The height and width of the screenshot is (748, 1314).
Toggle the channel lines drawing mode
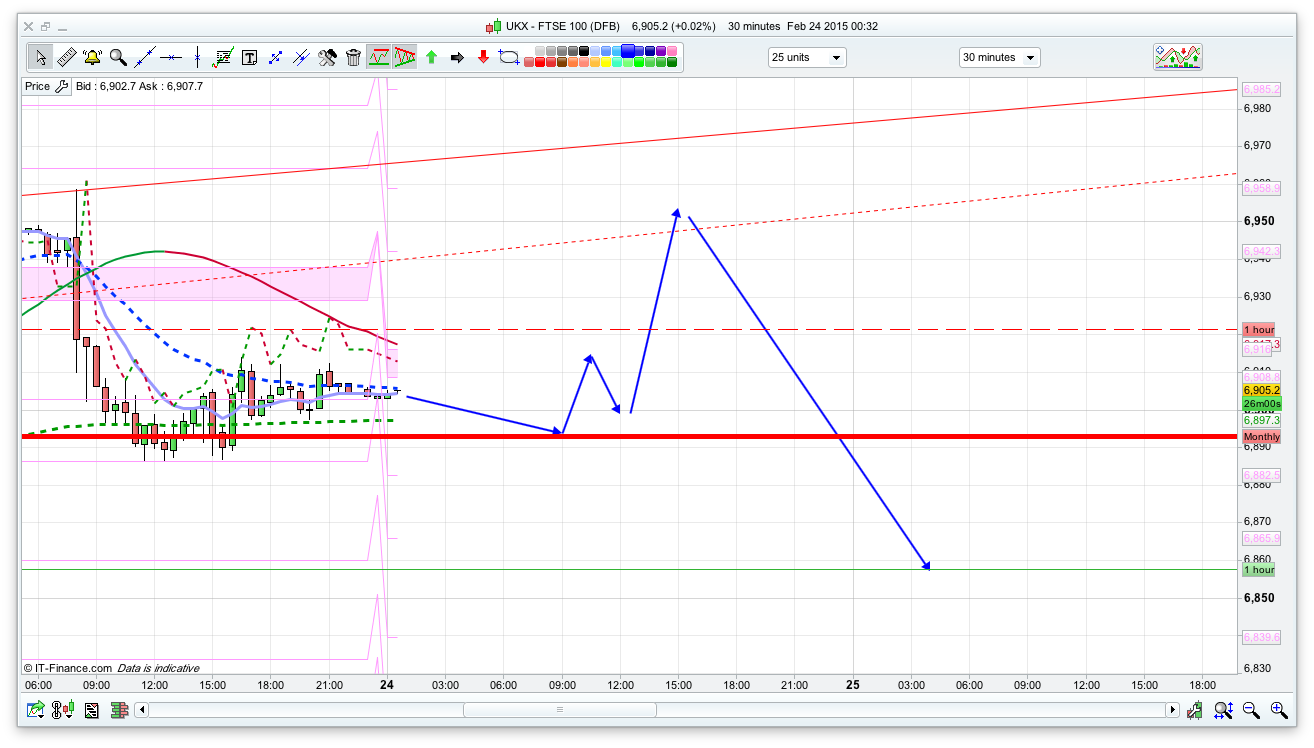(x=379, y=57)
